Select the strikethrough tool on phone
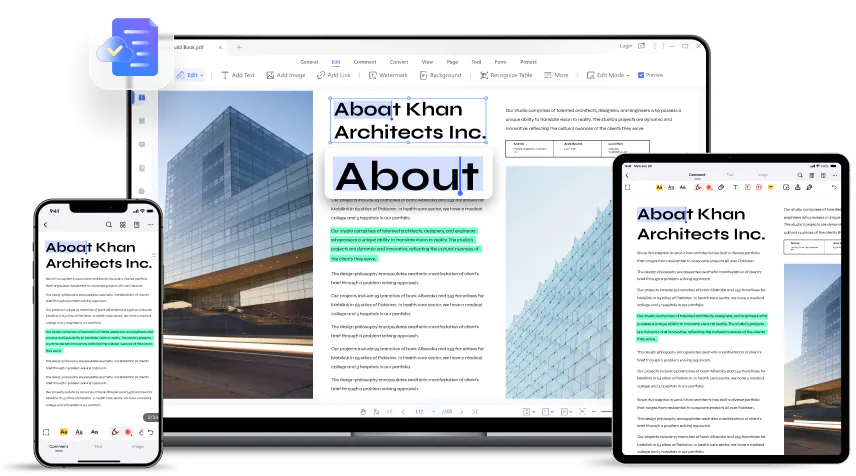The height and width of the screenshot is (476, 856). click(x=94, y=432)
